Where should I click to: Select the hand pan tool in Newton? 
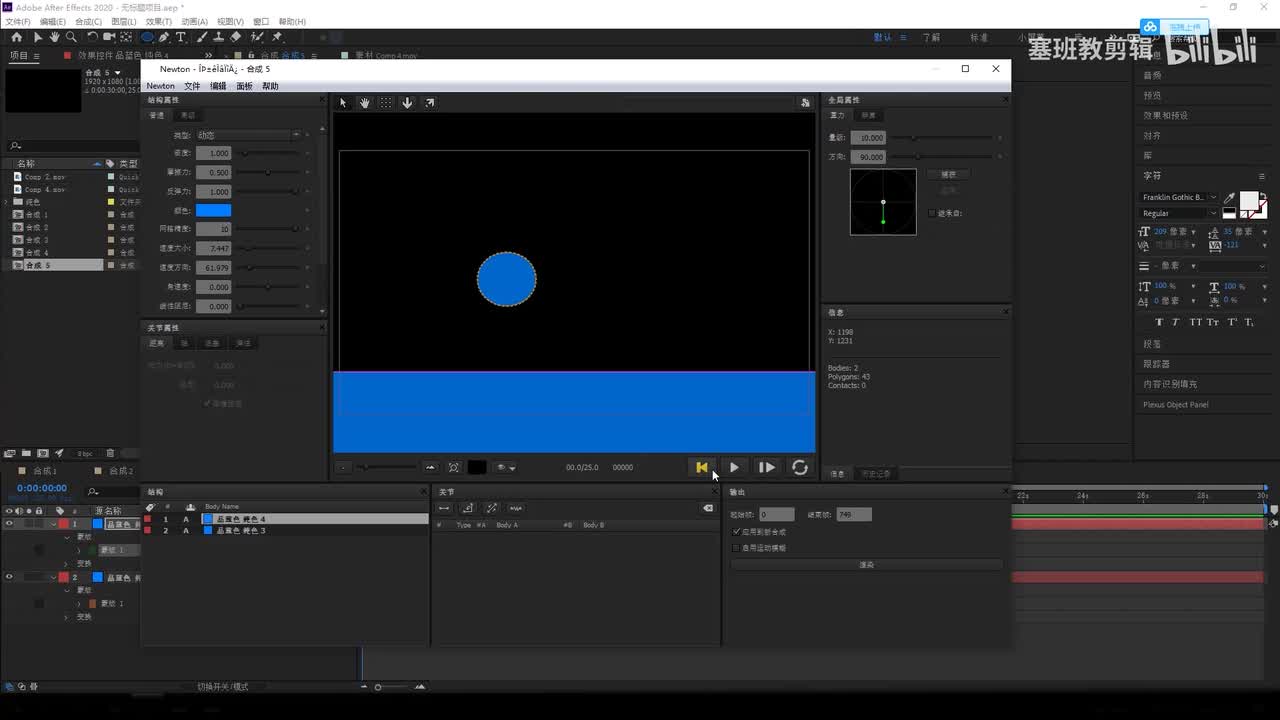(365, 103)
